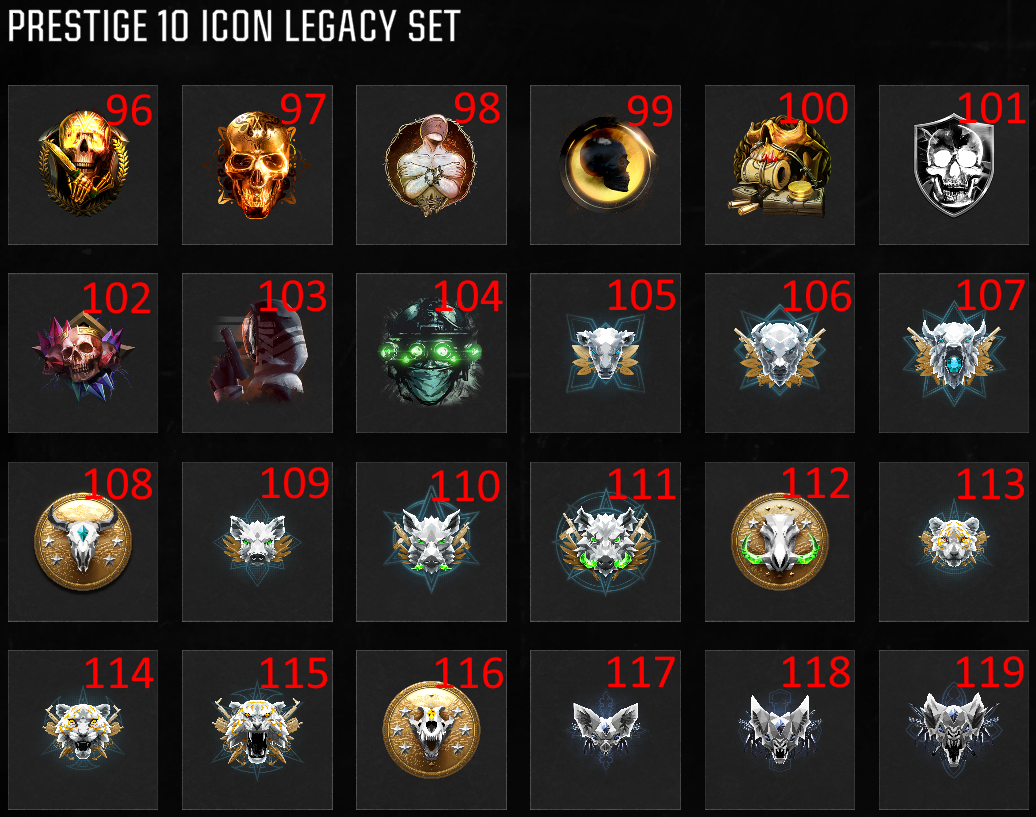This screenshot has width=1036, height=817.
Task: Choose the flaming gold skull icon 97
Action: [x=257, y=164]
